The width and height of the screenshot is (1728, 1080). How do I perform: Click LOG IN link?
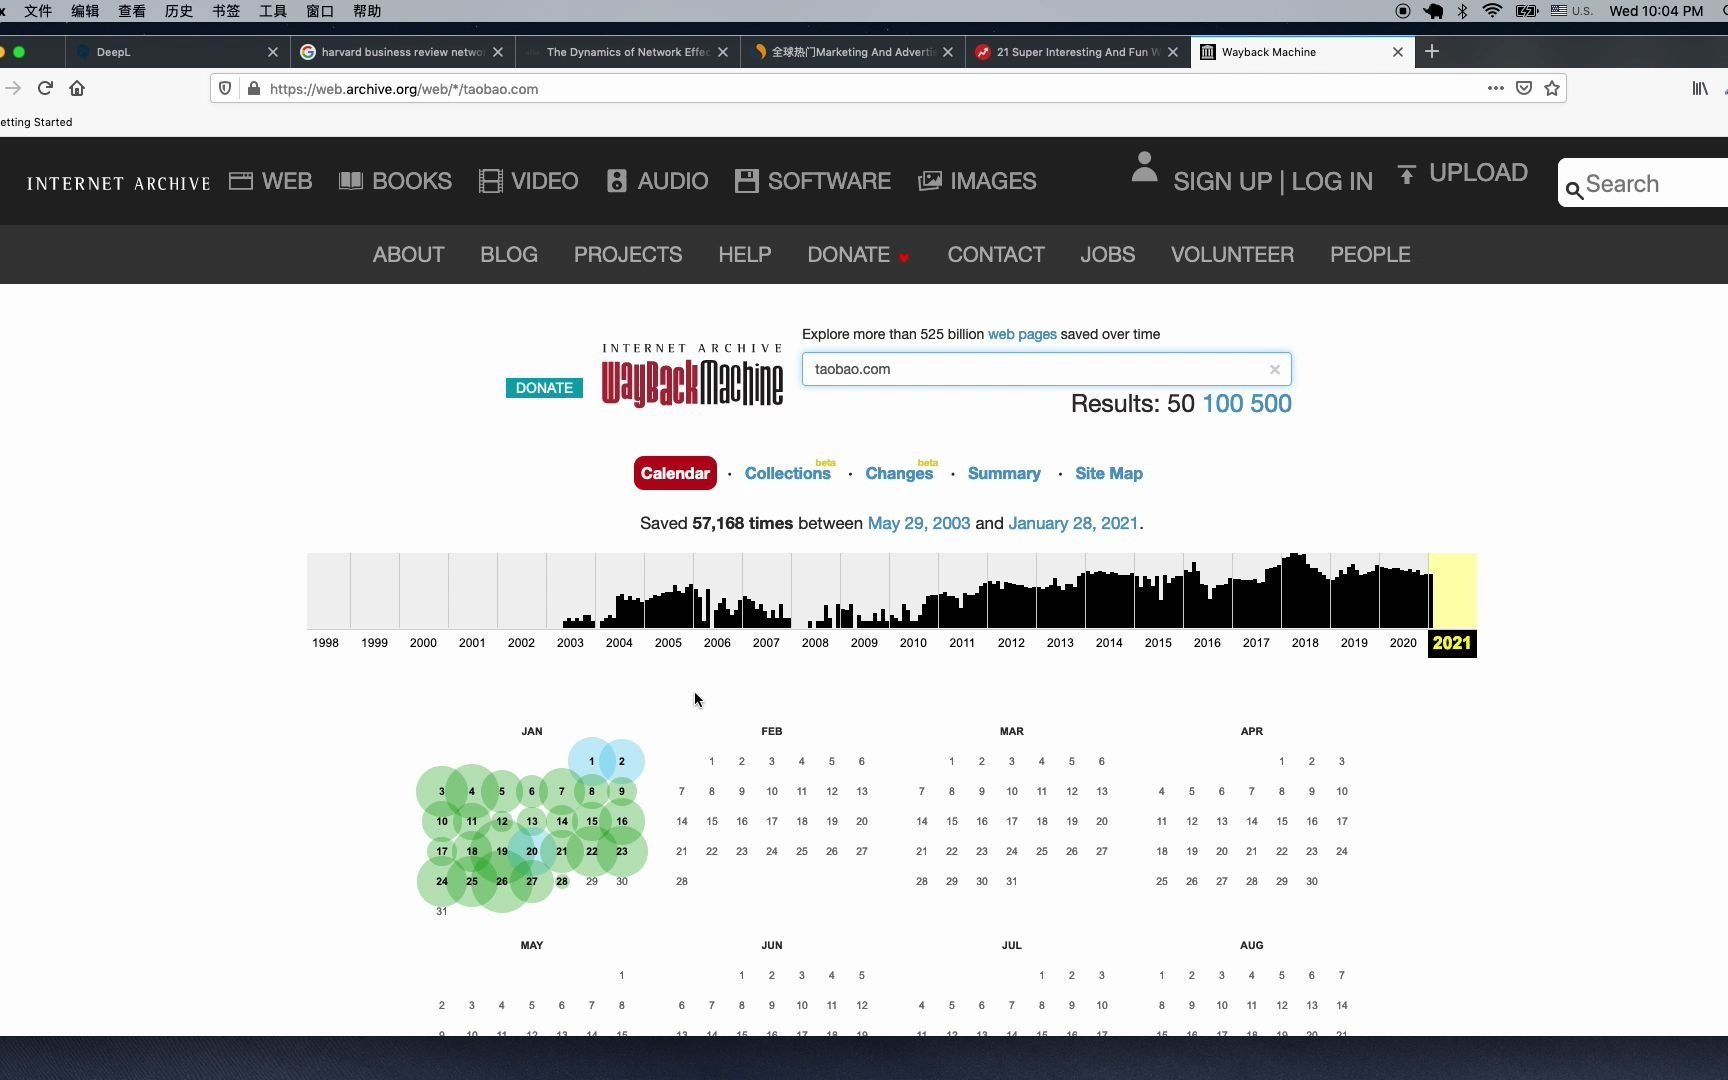[1332, 181]
